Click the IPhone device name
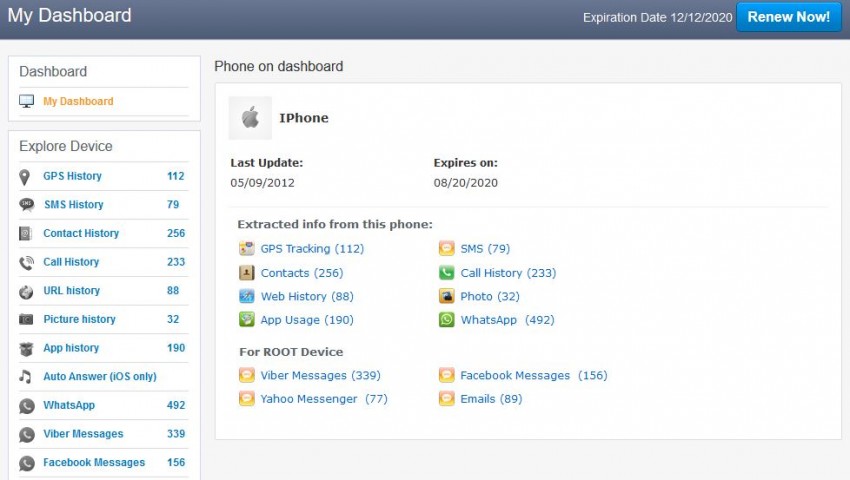 click(304, 118)
